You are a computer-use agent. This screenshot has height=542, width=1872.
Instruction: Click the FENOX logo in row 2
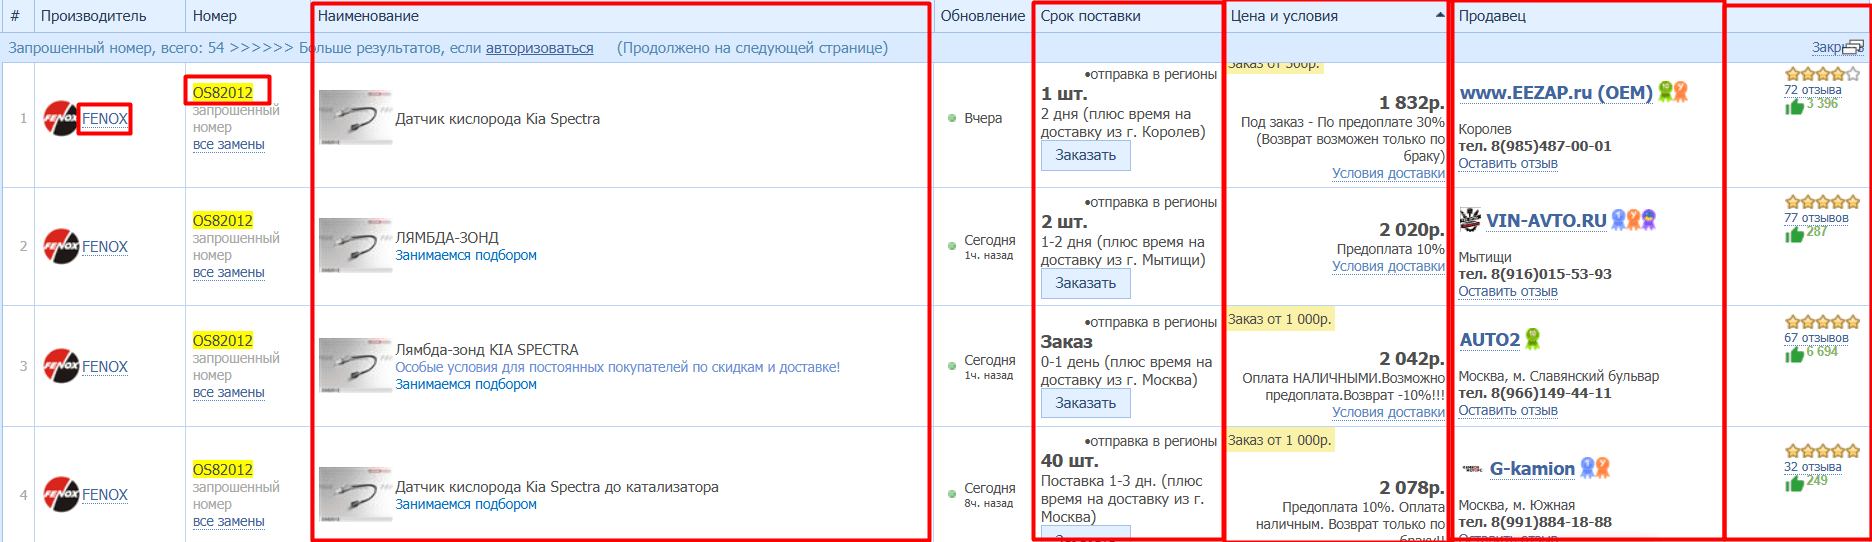(x=60, y=247)
